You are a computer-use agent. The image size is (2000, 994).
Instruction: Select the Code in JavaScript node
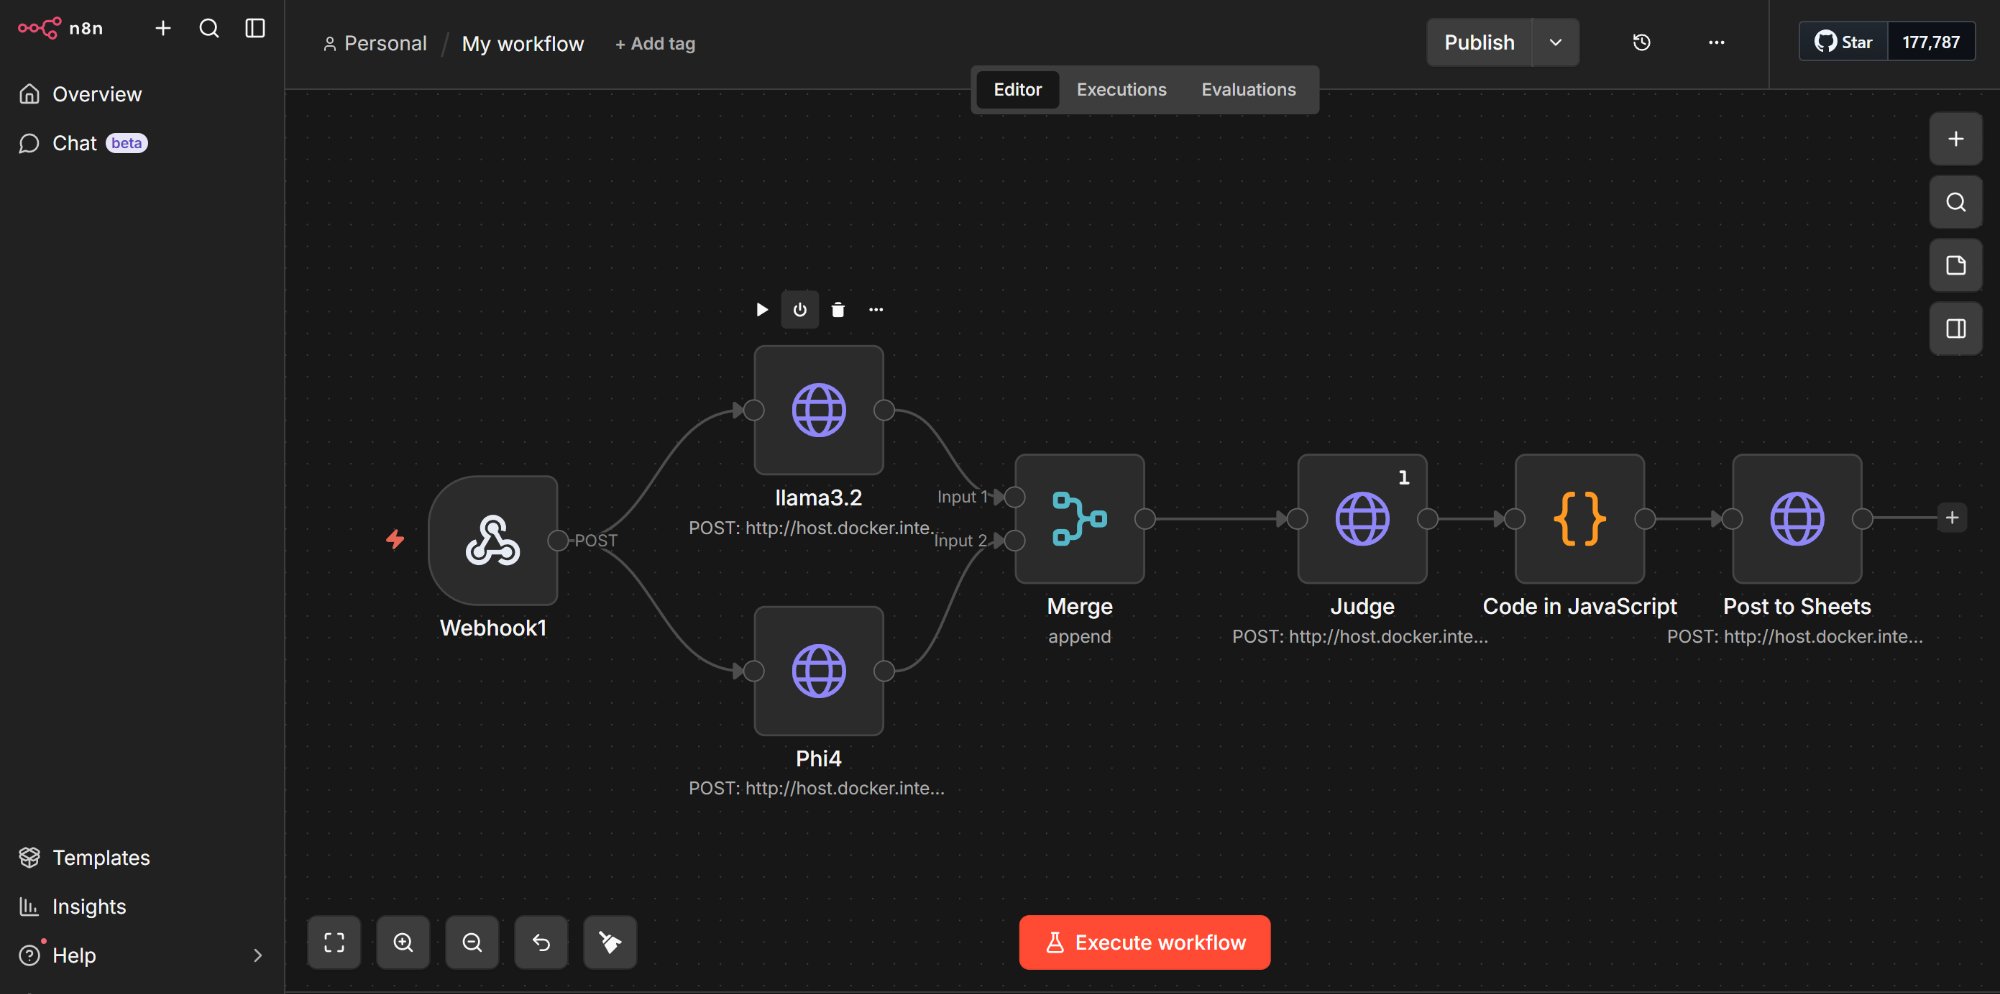[x=1580, y=519]
